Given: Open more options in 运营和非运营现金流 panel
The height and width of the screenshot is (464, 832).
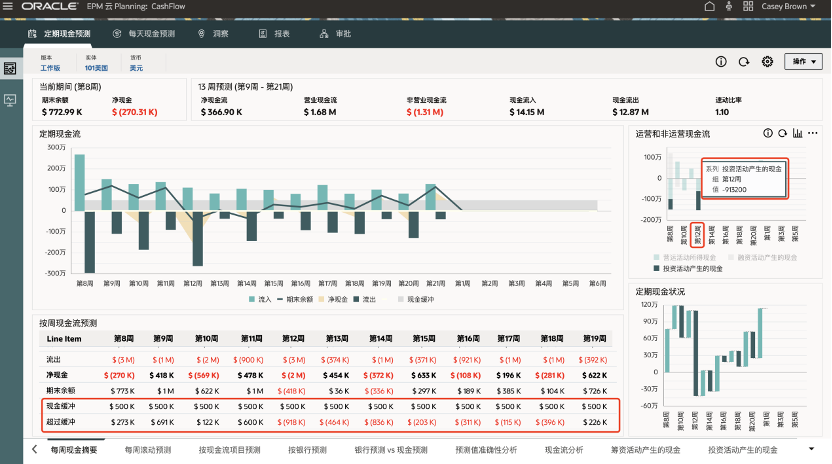Looking at the screenshot, I should [814, 133].
